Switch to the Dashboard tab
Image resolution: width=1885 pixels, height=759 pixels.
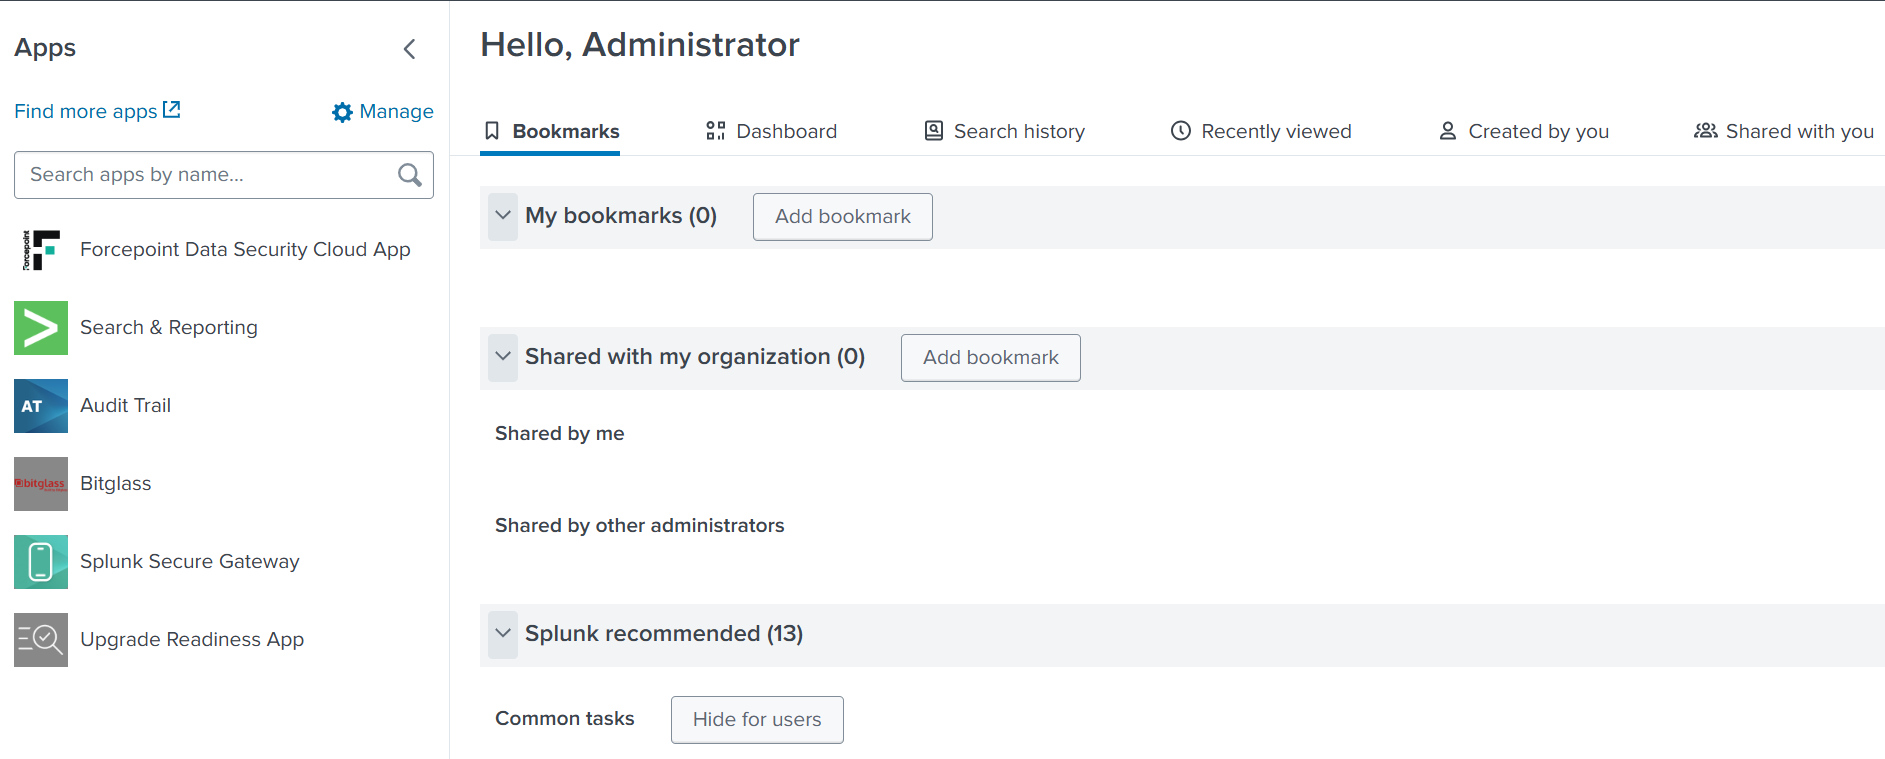771,131
